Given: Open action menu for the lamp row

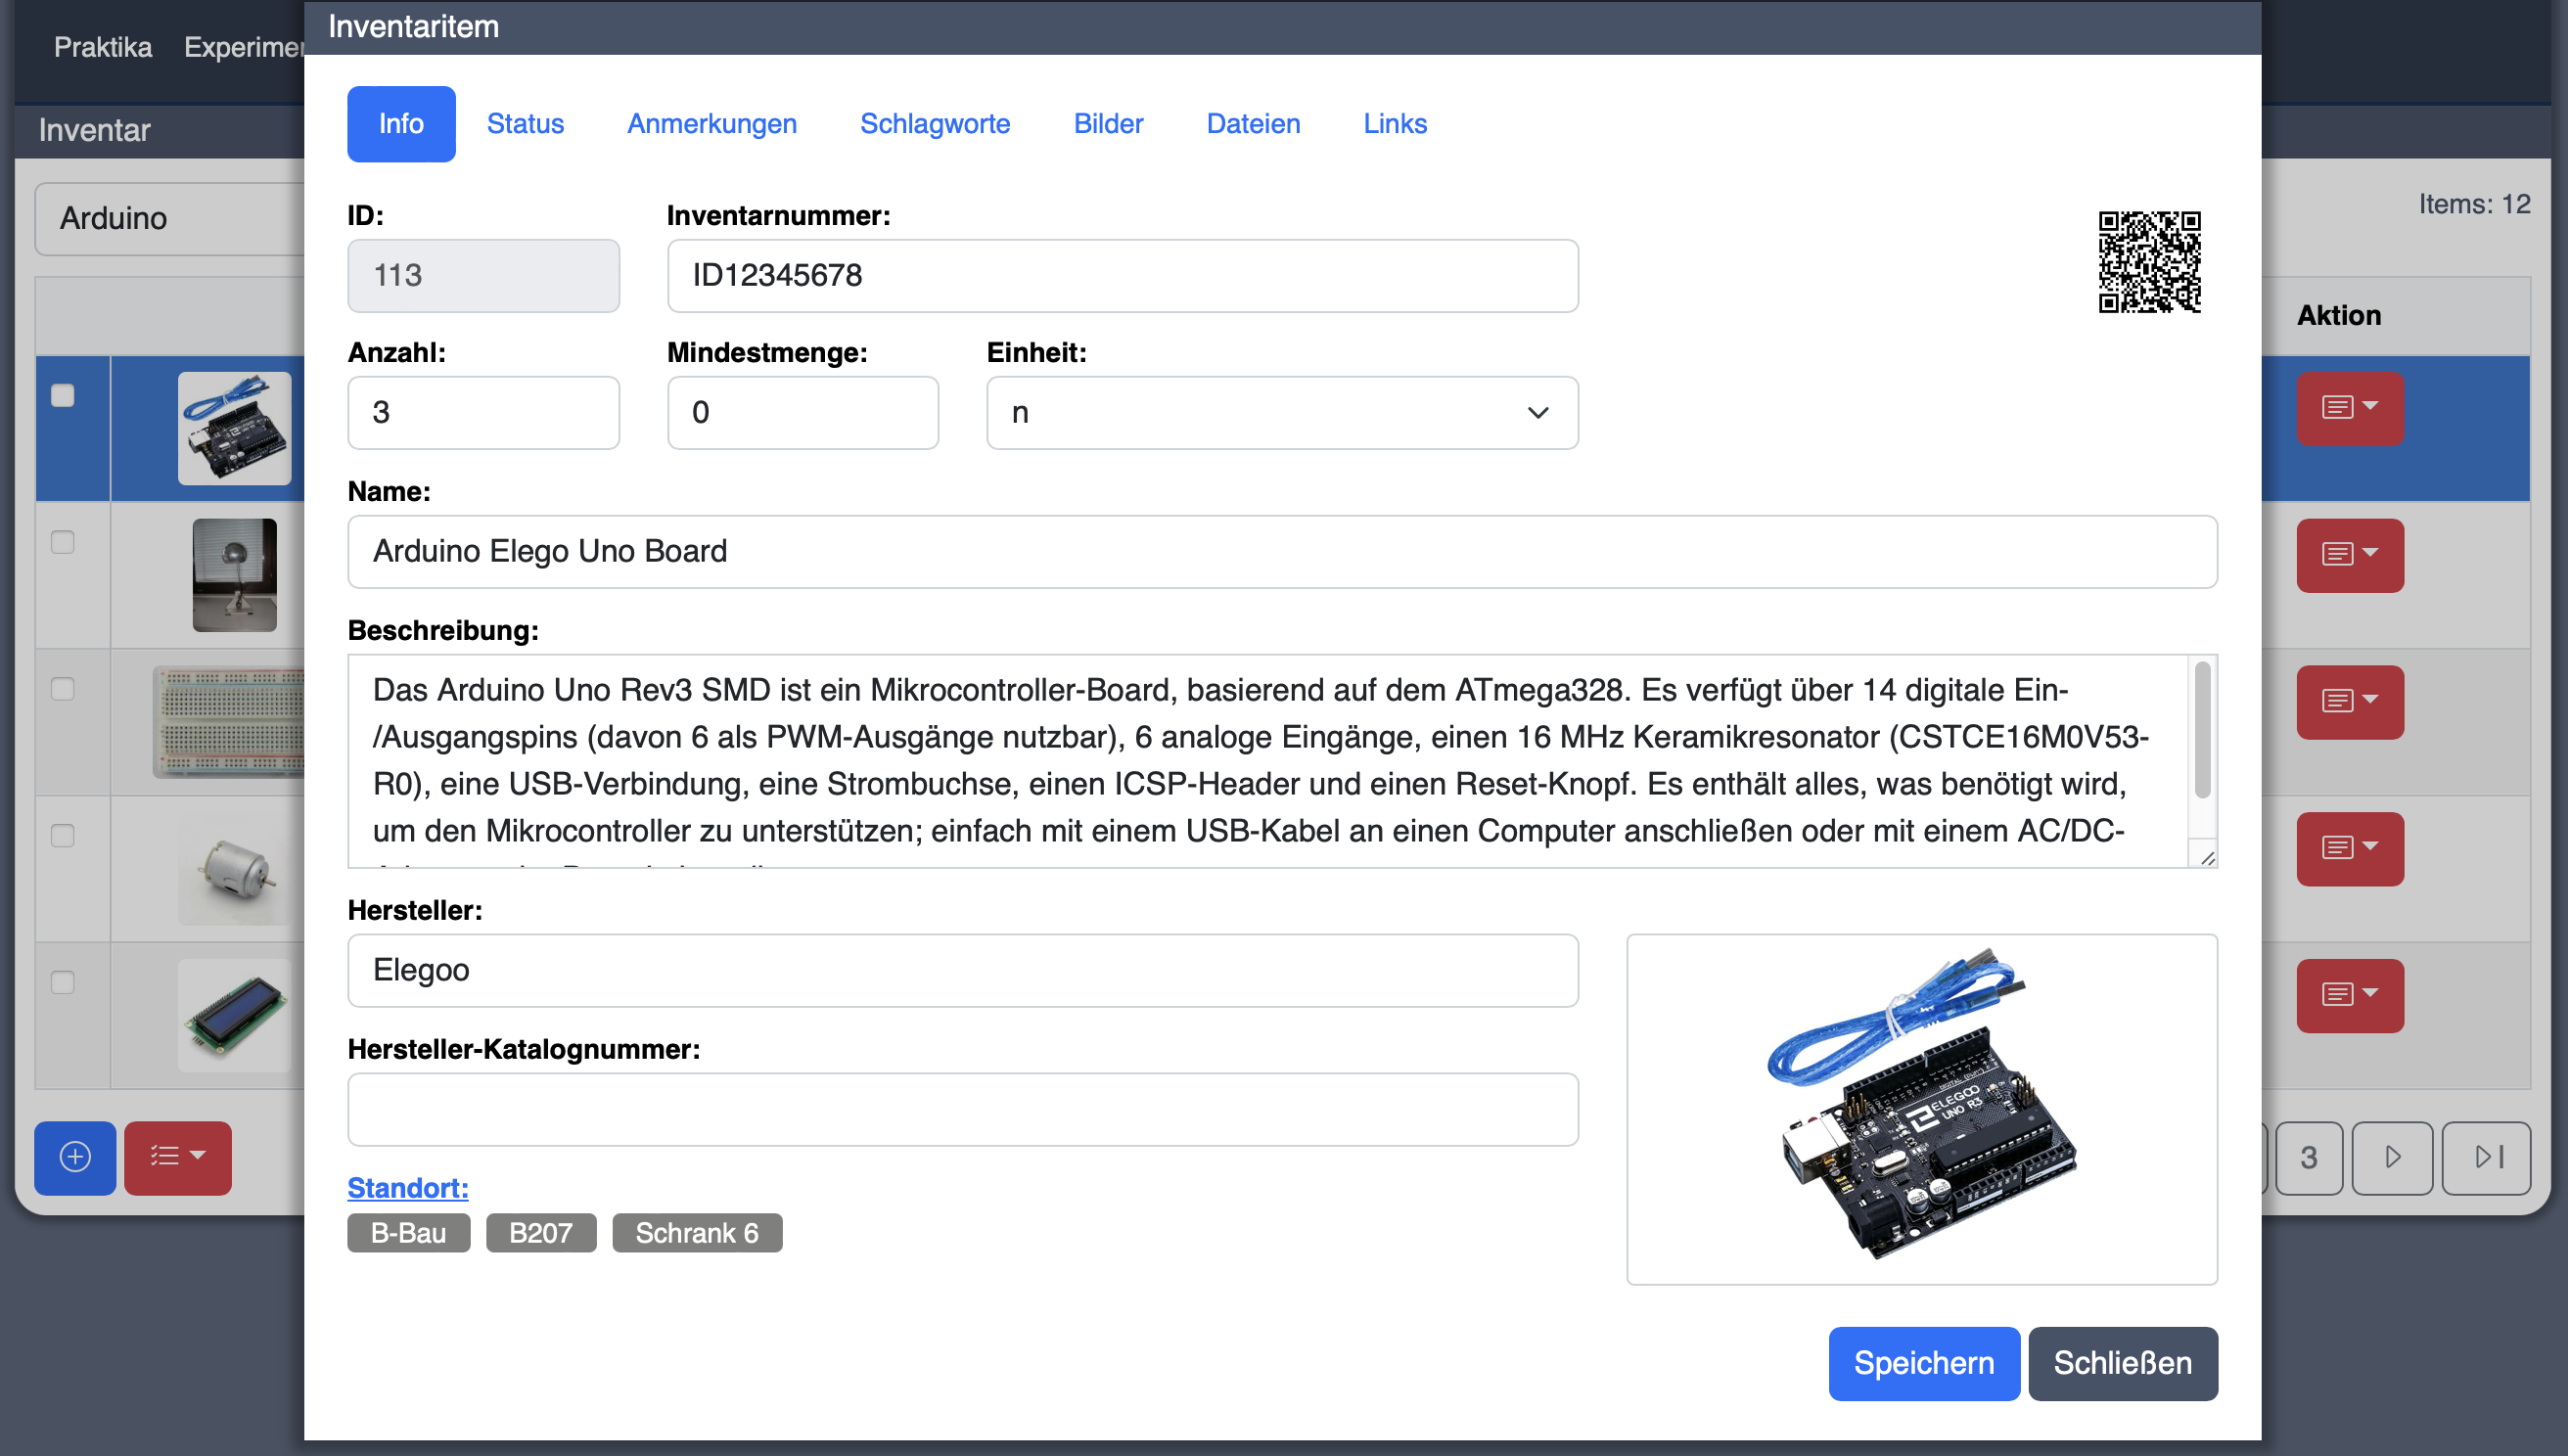Looking at the screenshot, I should (x=2349, y=555).
